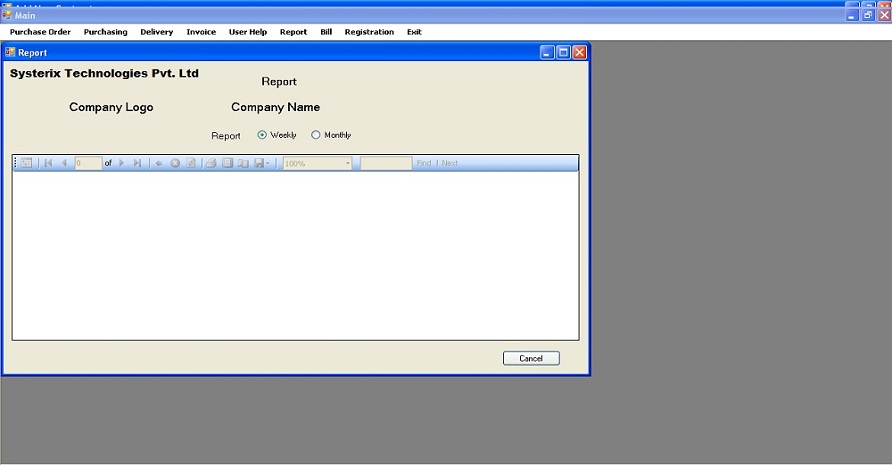Click Find in report toolbar
The image size is (892, 465).
pos(424,163)
